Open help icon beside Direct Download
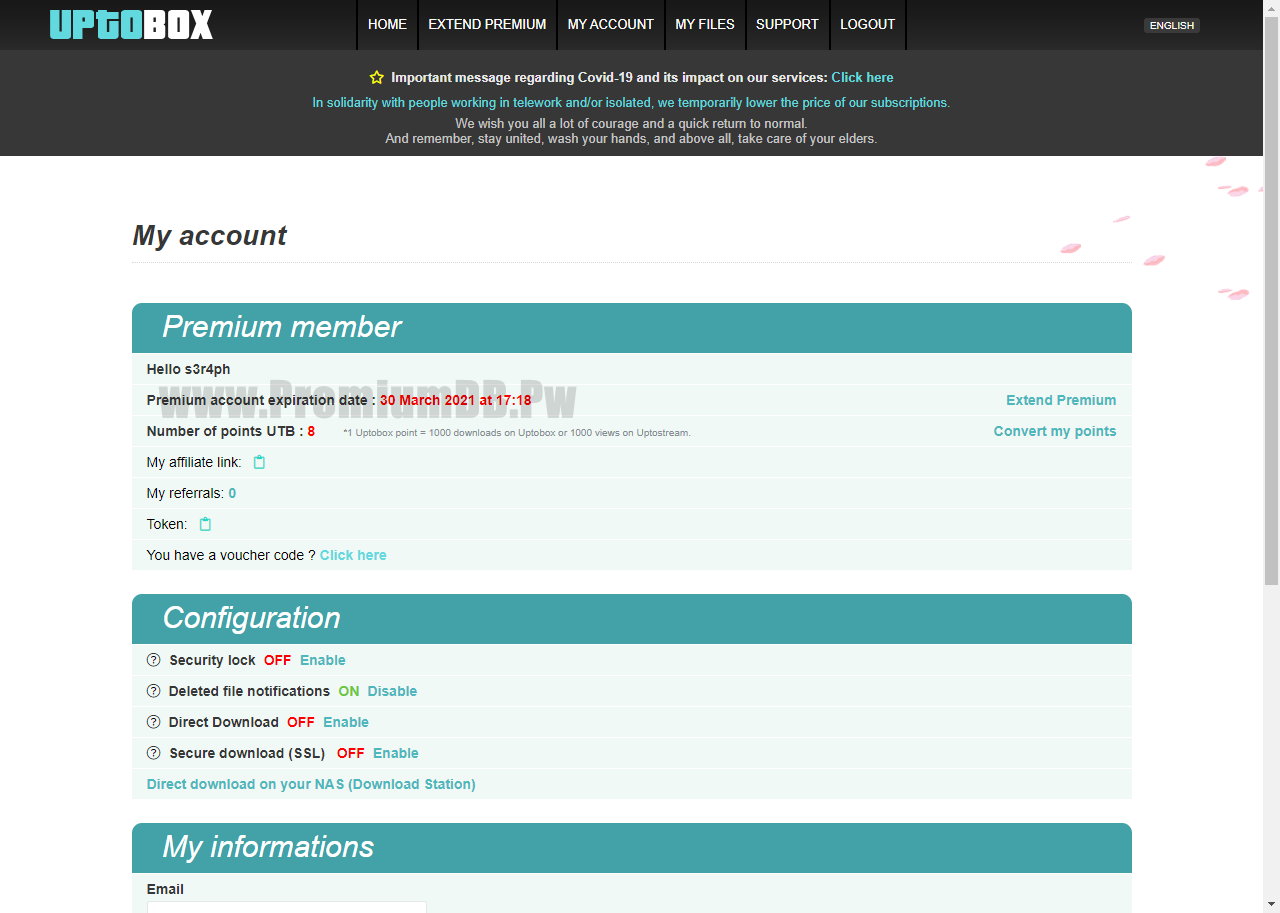1280x913 pixels. (x=153, y=722)
